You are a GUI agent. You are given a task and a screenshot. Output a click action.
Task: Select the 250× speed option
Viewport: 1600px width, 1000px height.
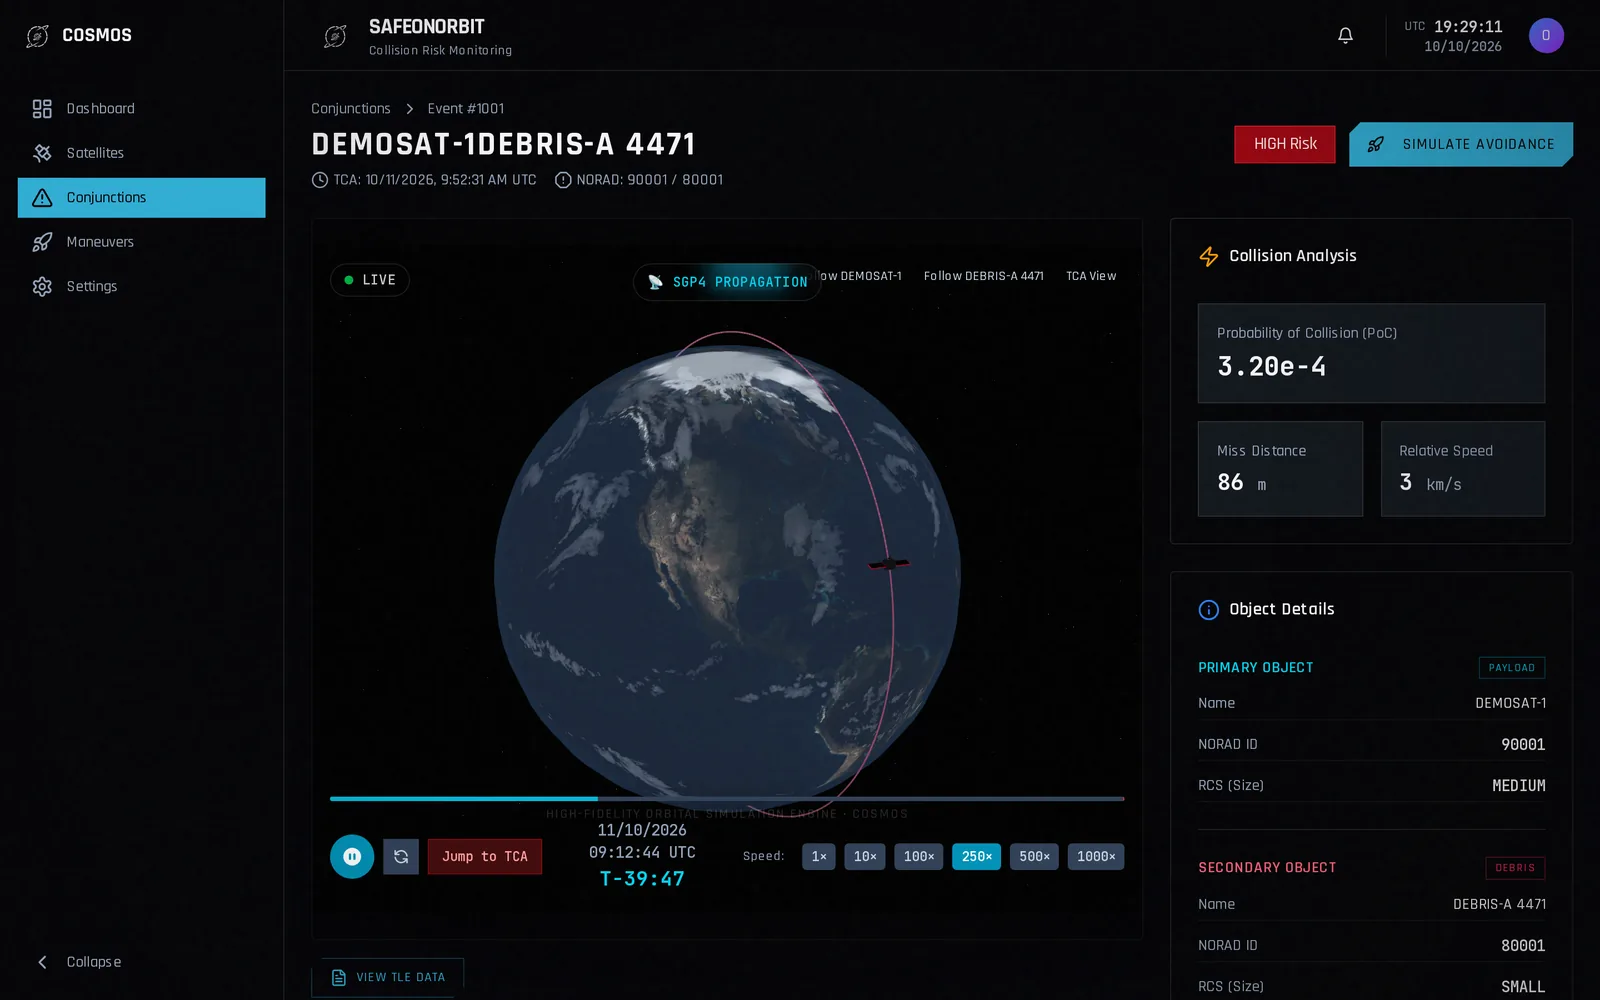point(977,857)
